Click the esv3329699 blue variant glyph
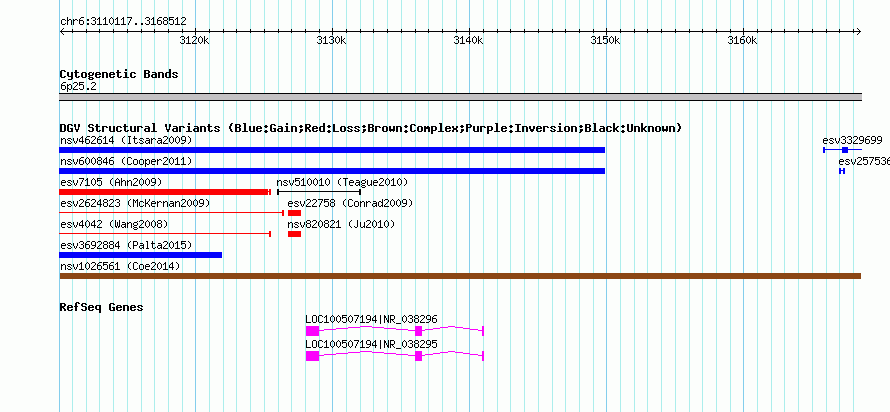The height and width of the screenshot is (412, 890). pos(842,150)
